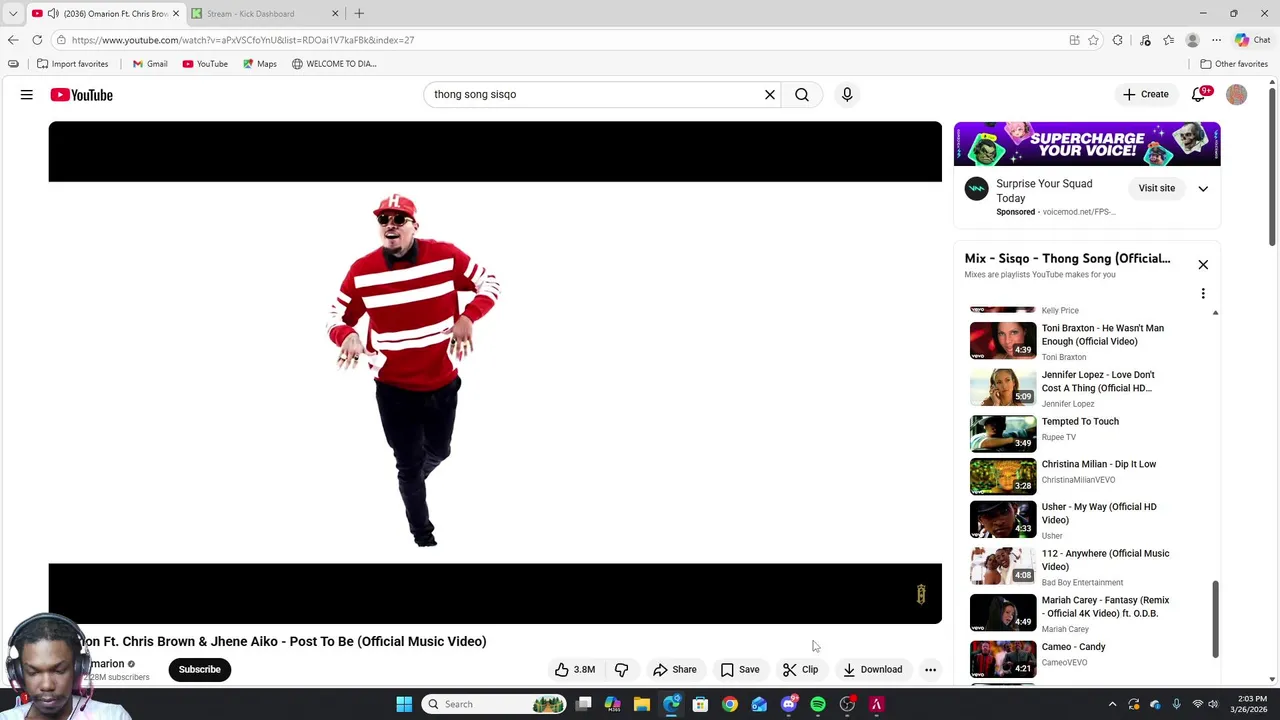Share the video
1280x720 pixels.
click(x=674, y=670)
